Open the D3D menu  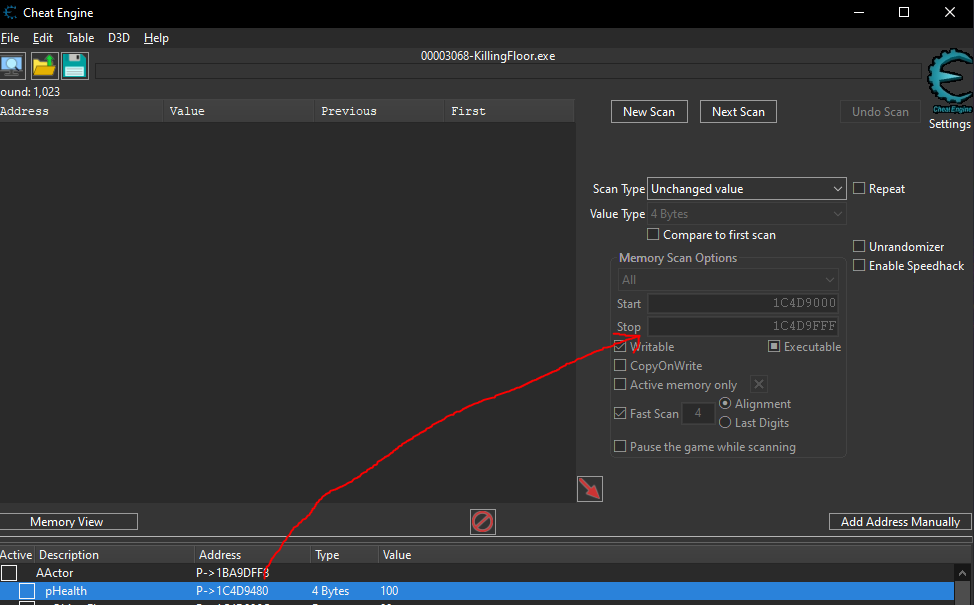pyautogui.click(x=119, y=38)
